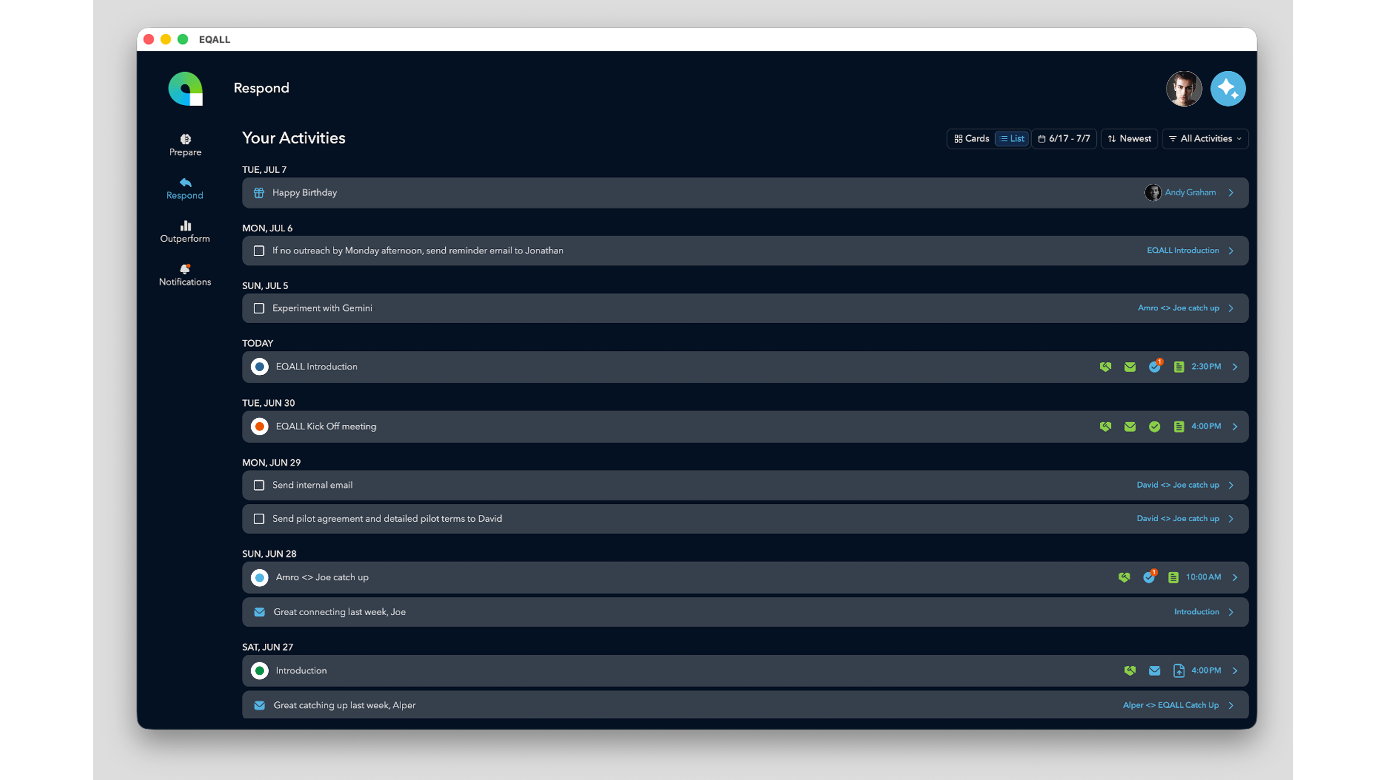
Task: Click the EQALL logo in top left
Action: point(185,89)
